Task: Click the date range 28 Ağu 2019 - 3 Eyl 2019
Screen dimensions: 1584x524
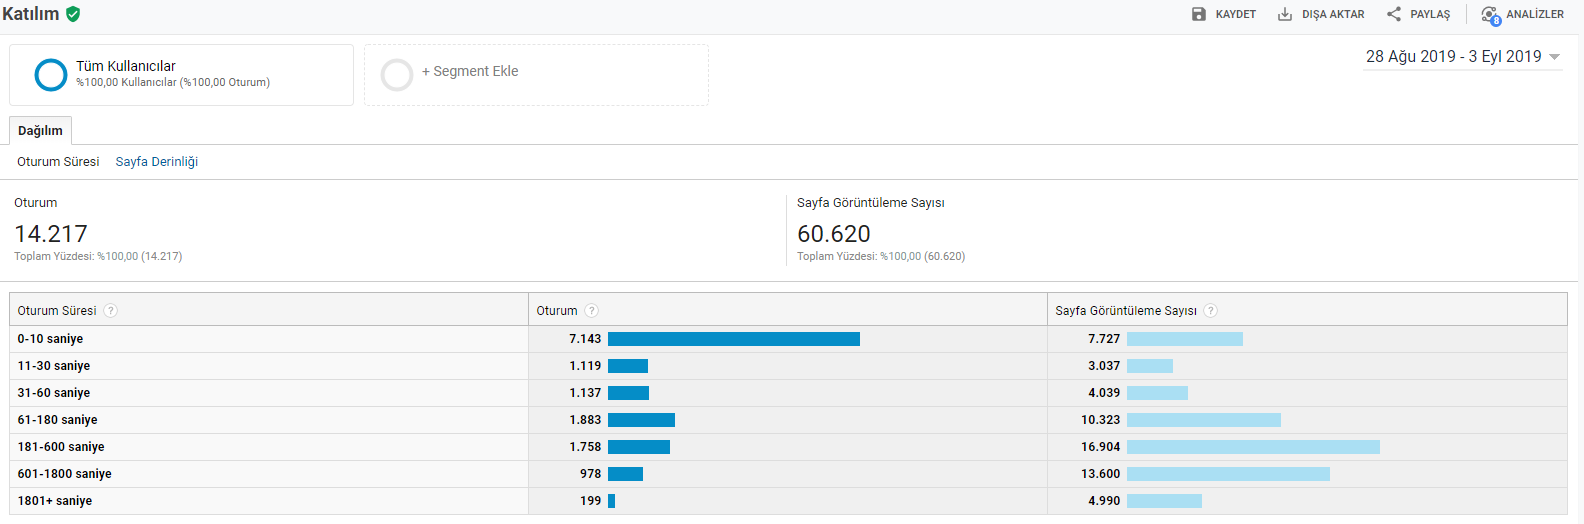Action: pyautogui.click(x=1454, y=57)
